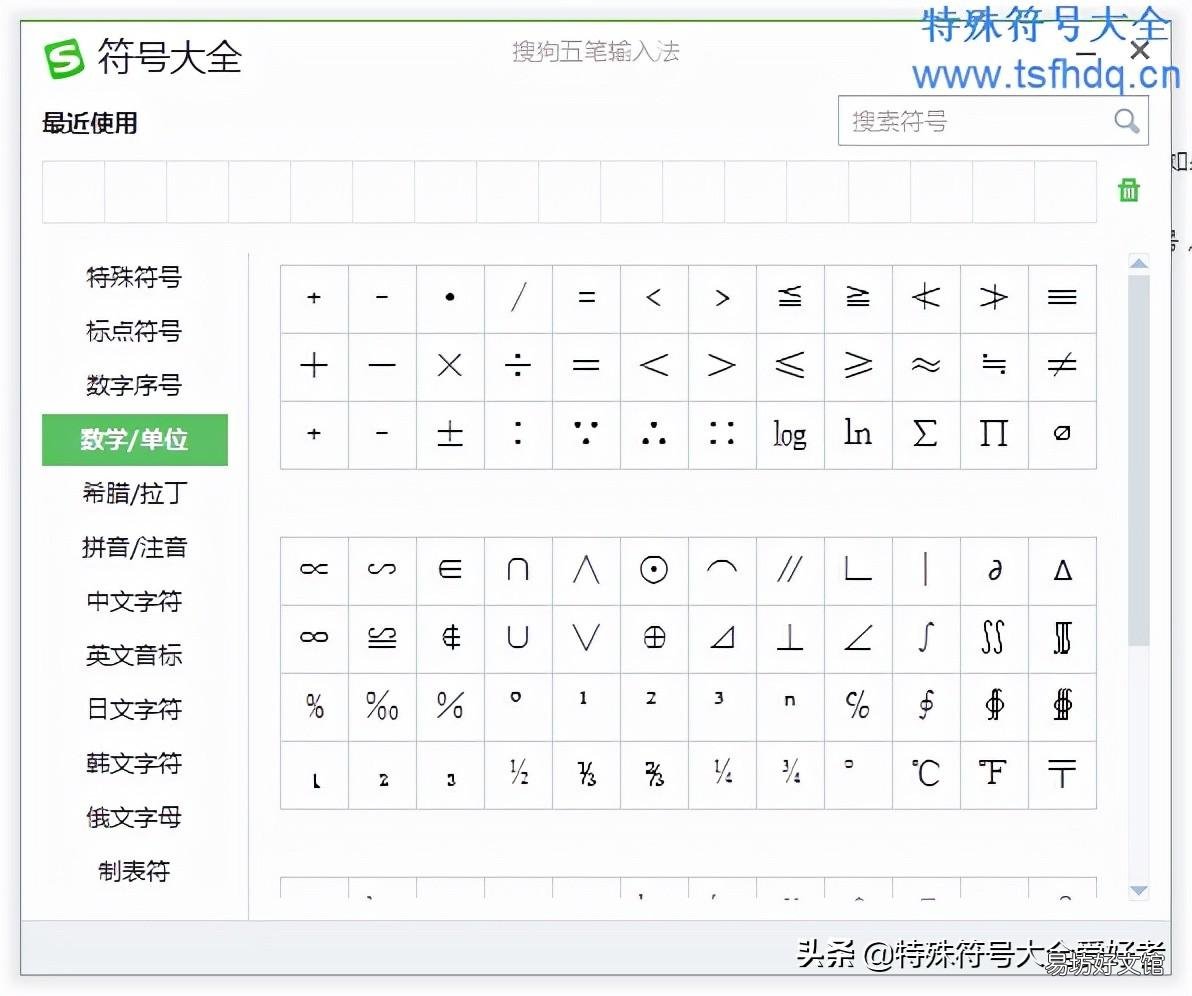Insert the approximately equal ≈ symbol
This screenshot has width=1192, height=996.
926,366
